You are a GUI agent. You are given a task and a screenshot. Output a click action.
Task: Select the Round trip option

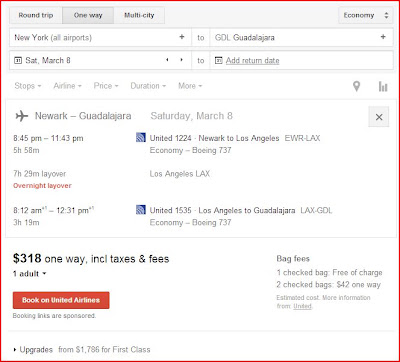(36, 15)
